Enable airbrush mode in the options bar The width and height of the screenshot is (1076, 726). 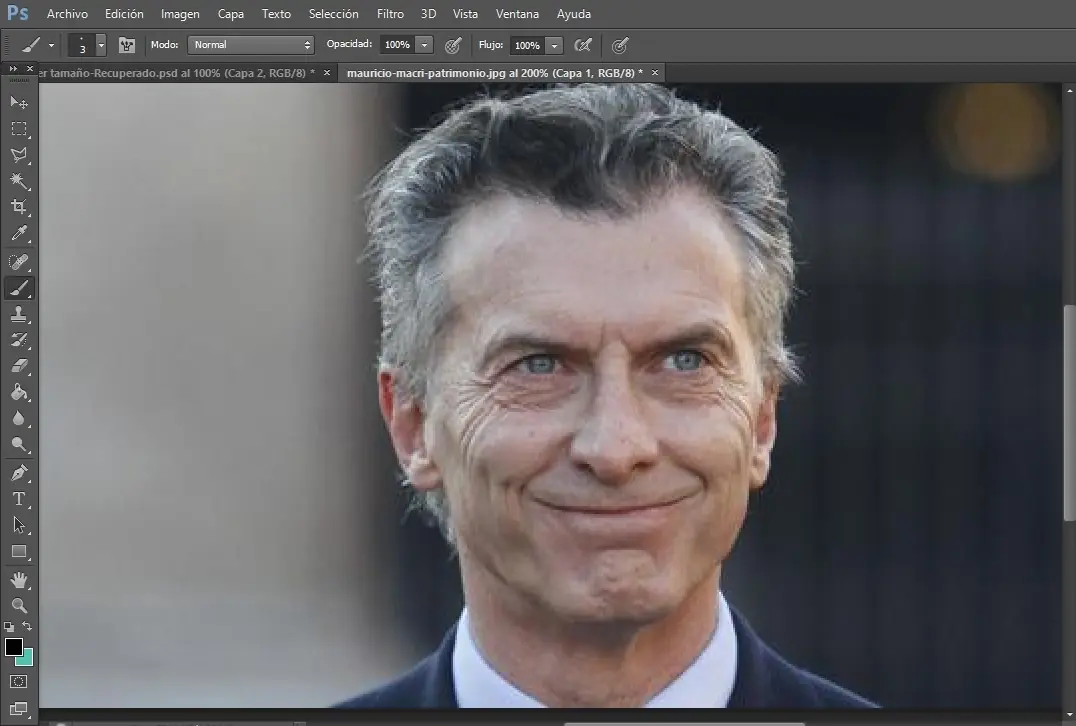(583, 45)
